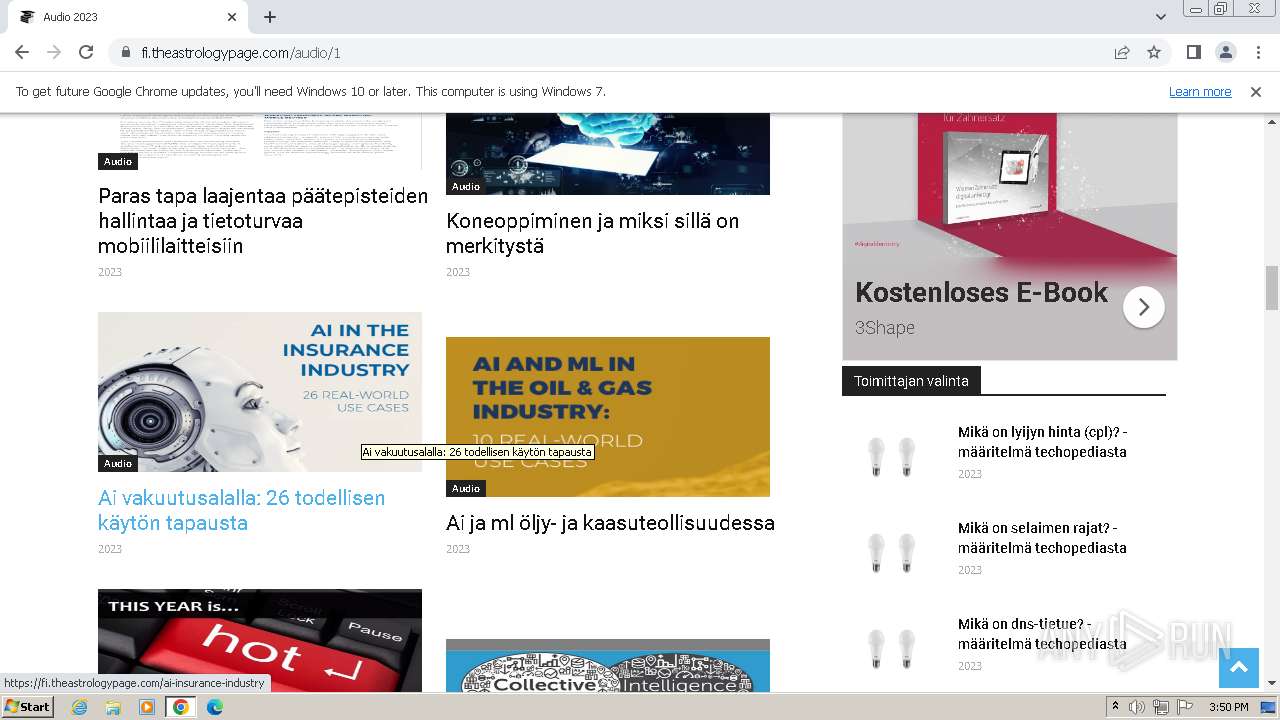The width and height of the screenshot is (1280, 720).
Task: Click bulb thumbnail beside dns-tietue article
Action: point(891,648)
